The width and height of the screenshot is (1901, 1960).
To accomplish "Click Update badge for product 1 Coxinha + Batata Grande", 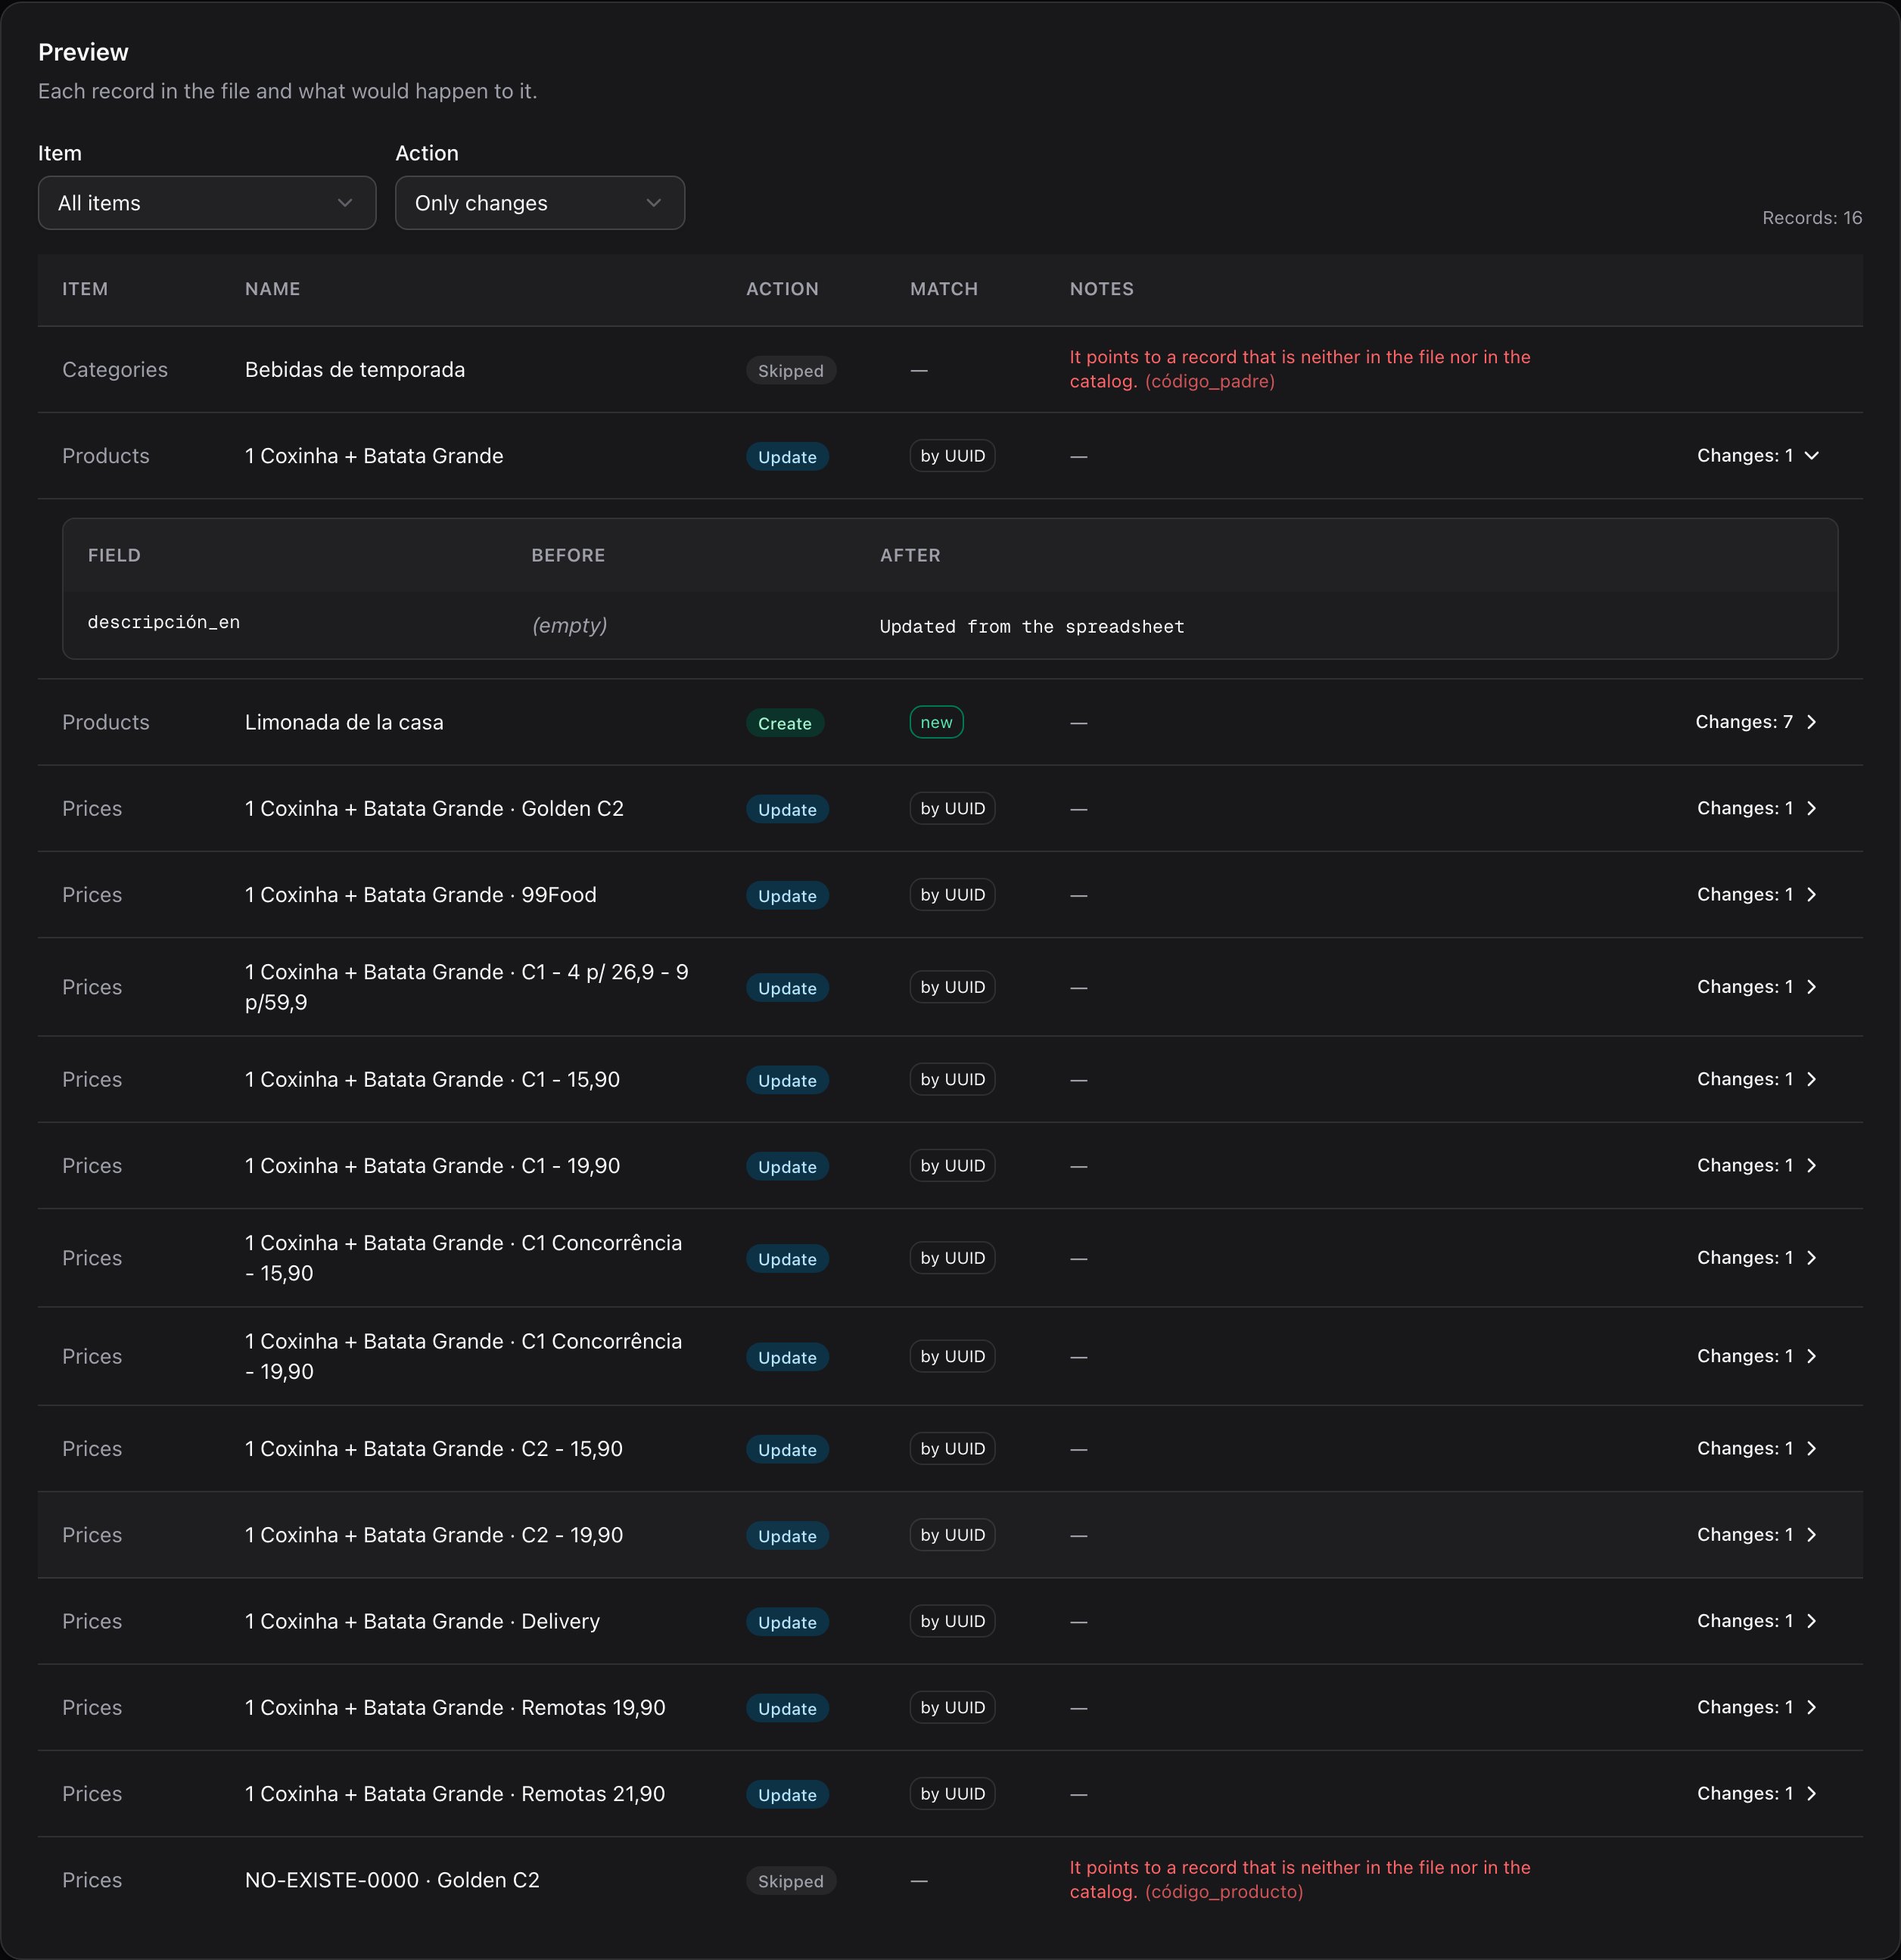I will 787,457.
